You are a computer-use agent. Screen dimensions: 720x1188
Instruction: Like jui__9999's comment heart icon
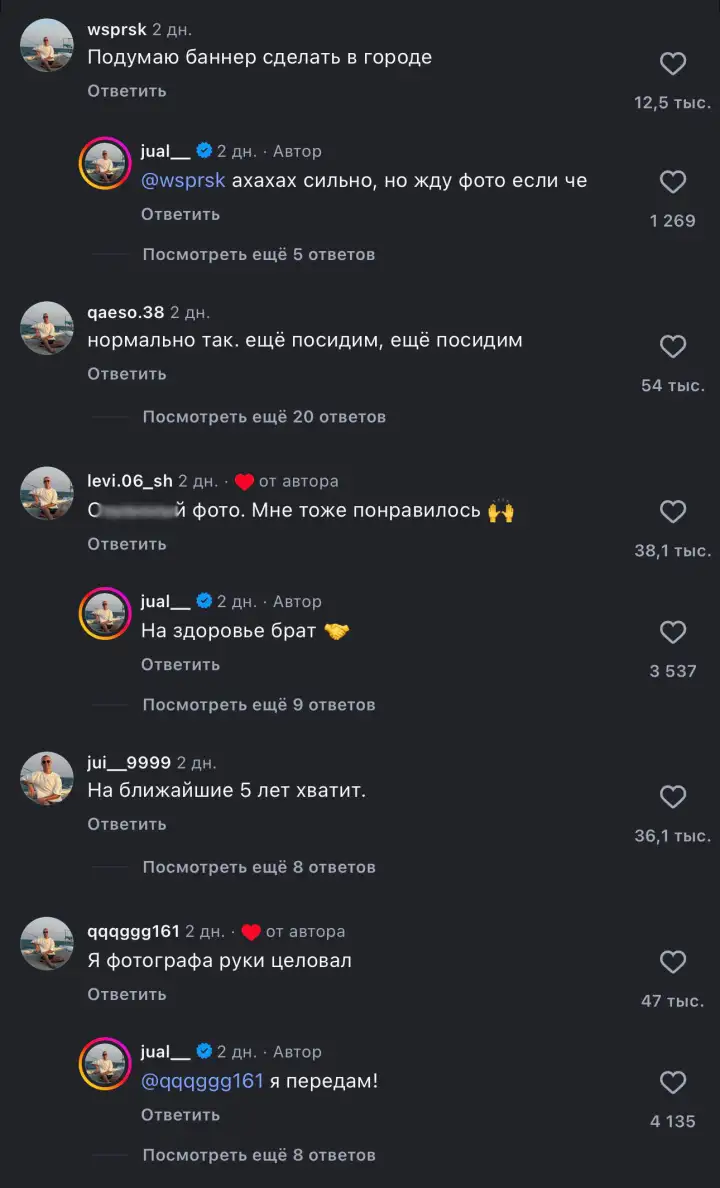pyautogui.click(x=673, y=797)
